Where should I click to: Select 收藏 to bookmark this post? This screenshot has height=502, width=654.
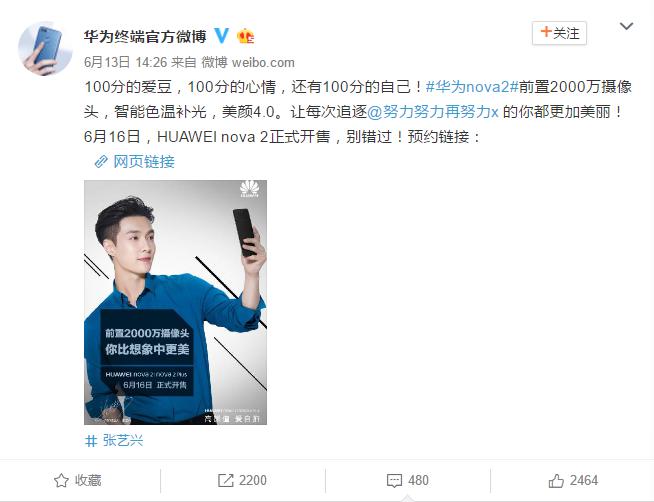point(88,480)
